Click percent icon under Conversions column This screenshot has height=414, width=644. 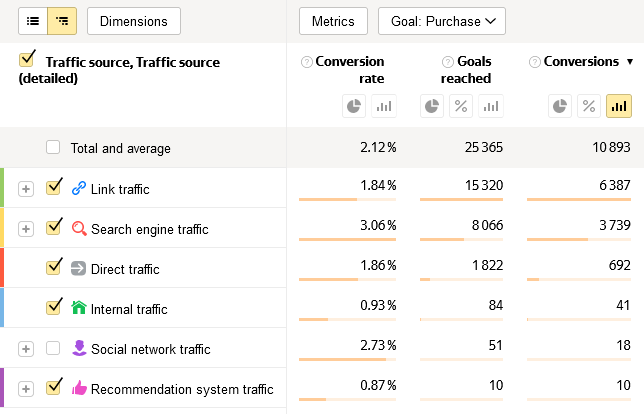pos(589,105)
